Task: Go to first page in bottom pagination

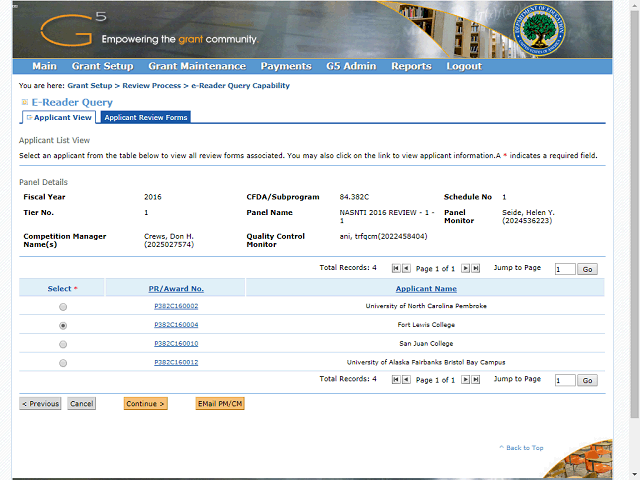Action: [x=396, y=380]
